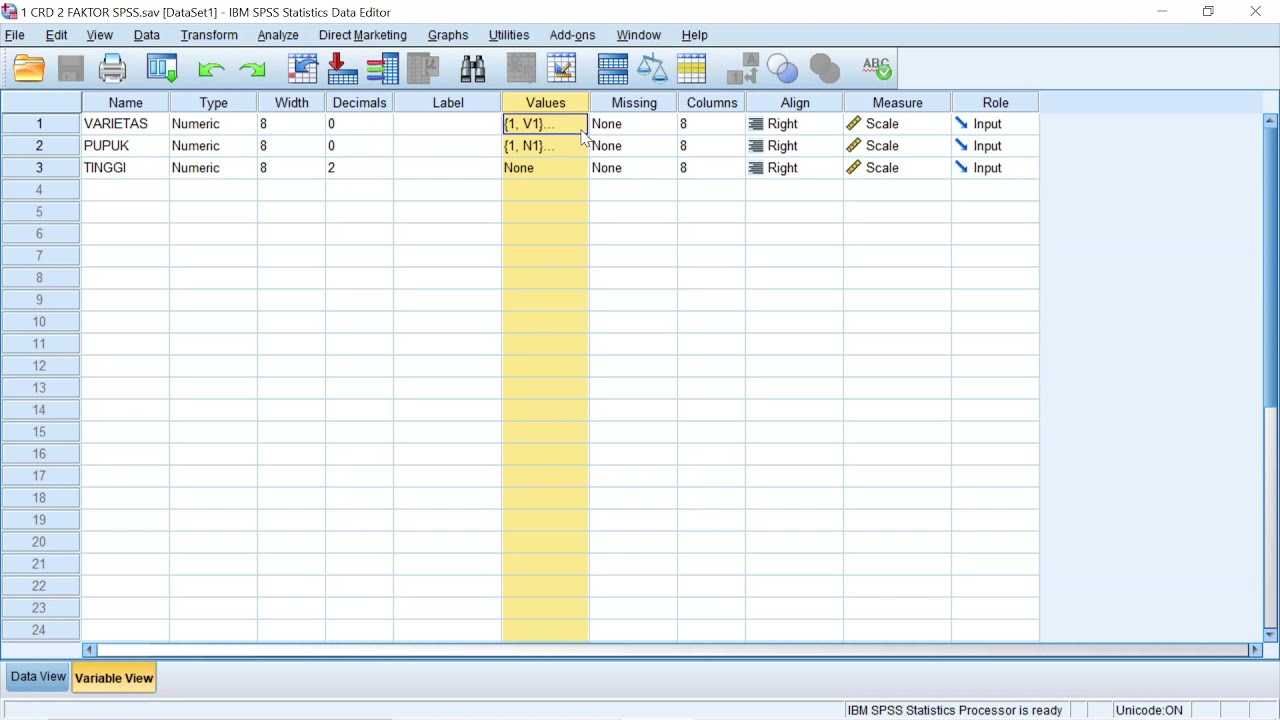Click the horizontal scrollbar left arrow
Viewport: 1280px width, 720px height.
point(89,650)
